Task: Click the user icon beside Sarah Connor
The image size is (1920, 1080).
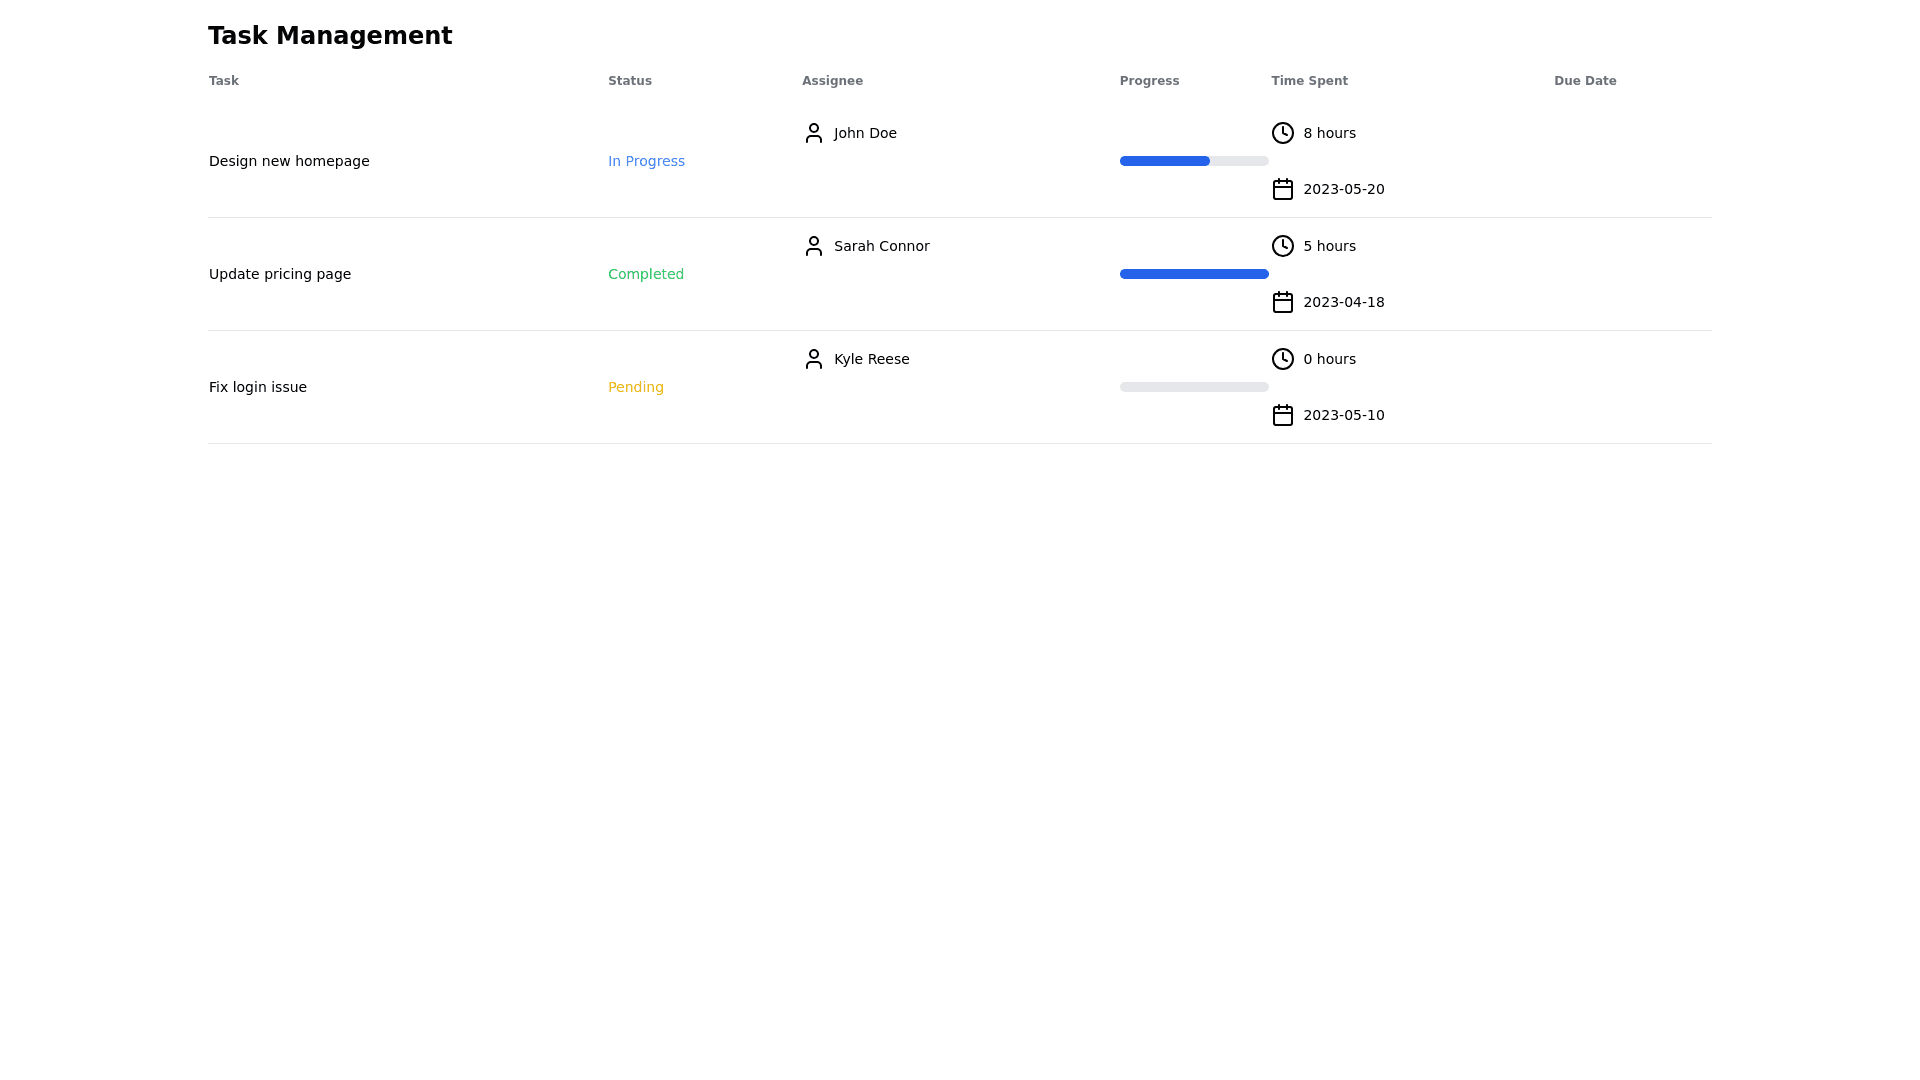Action: pos(814,246)
